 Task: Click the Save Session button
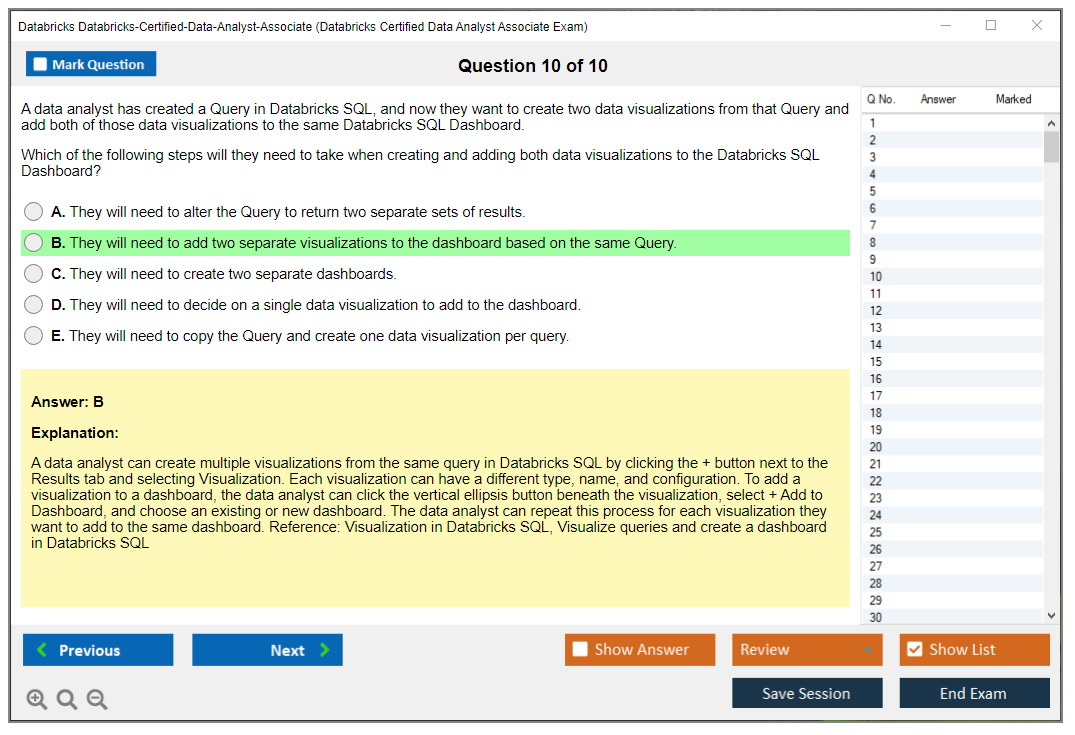pyautogui.click(x=807, y=693)
